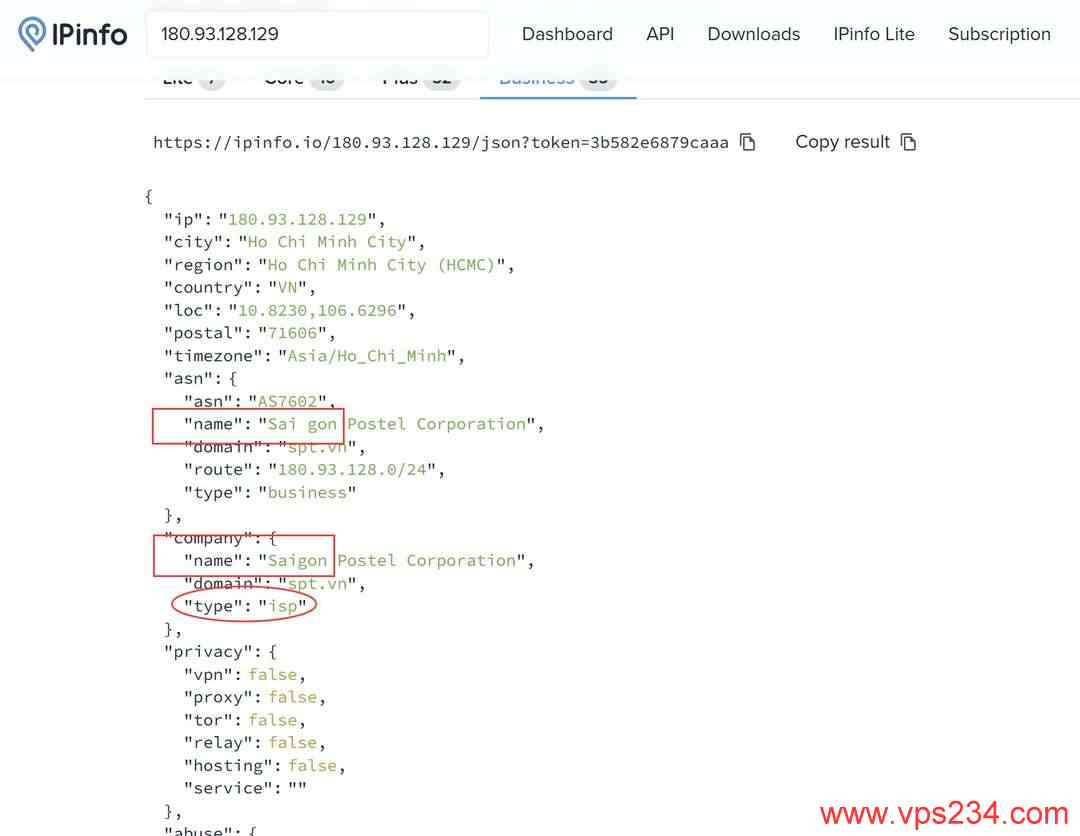Click the Copy result button
The width and height of the screenshot is (1080, 836).
(x=855, y=142)
